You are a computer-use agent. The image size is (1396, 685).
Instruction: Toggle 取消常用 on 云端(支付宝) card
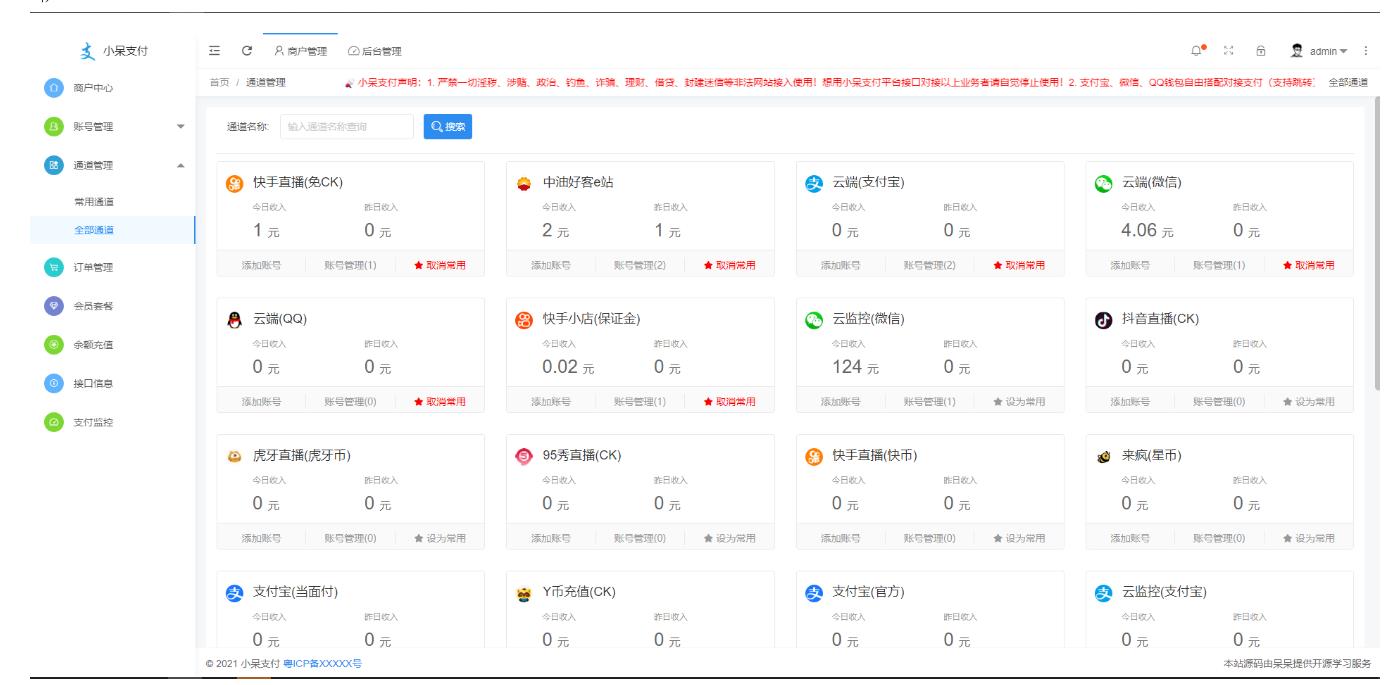coord(1019,265)
